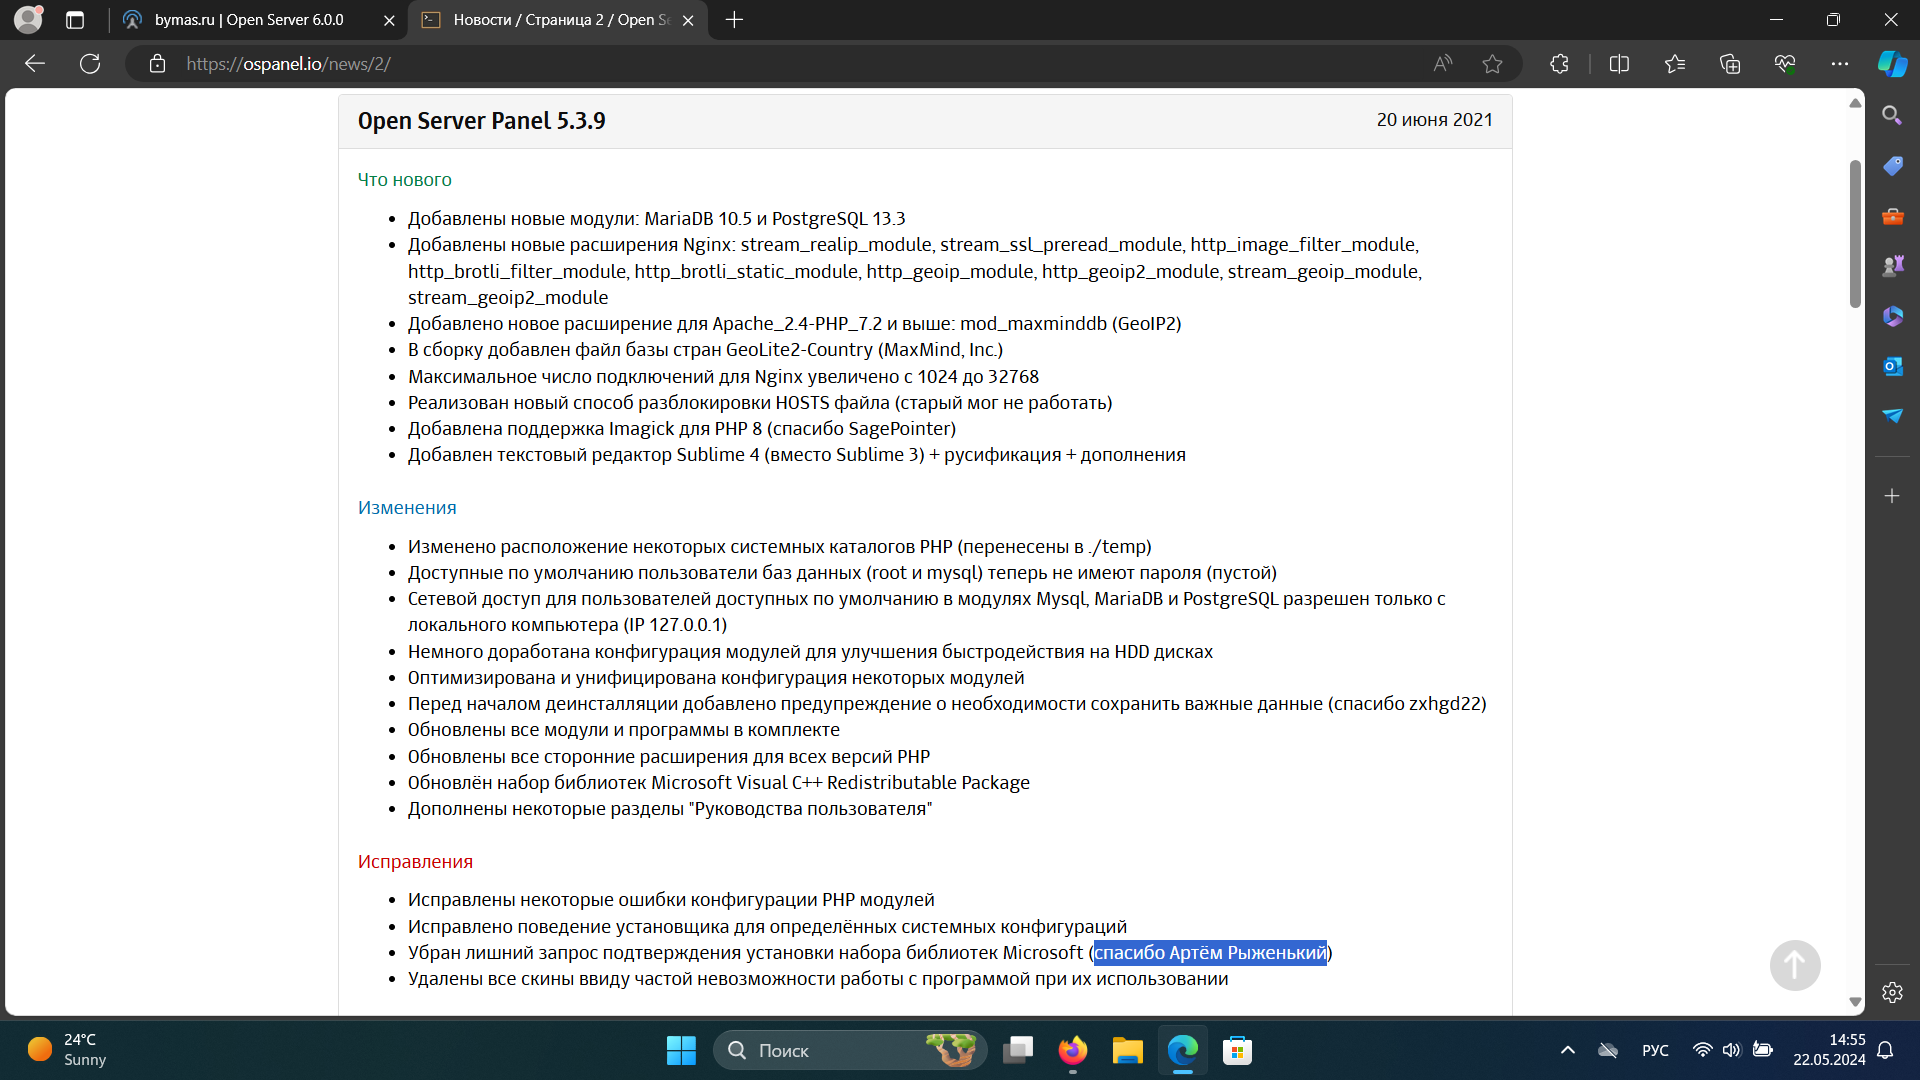This screenshot has width=1920, height=1080.
Task: Open sidebar Search icon
Action: [x=1892, y=116]
